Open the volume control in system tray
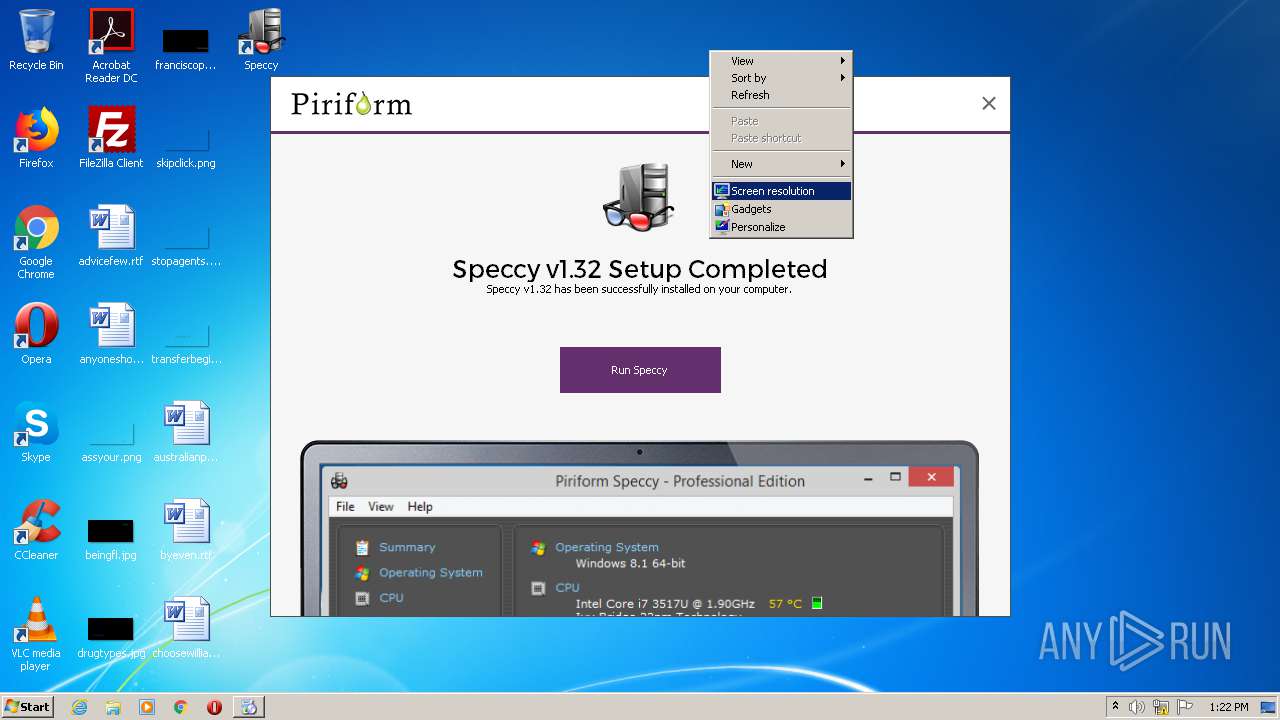Viewport: 1280px width, 720px height. click(1137, 707)
